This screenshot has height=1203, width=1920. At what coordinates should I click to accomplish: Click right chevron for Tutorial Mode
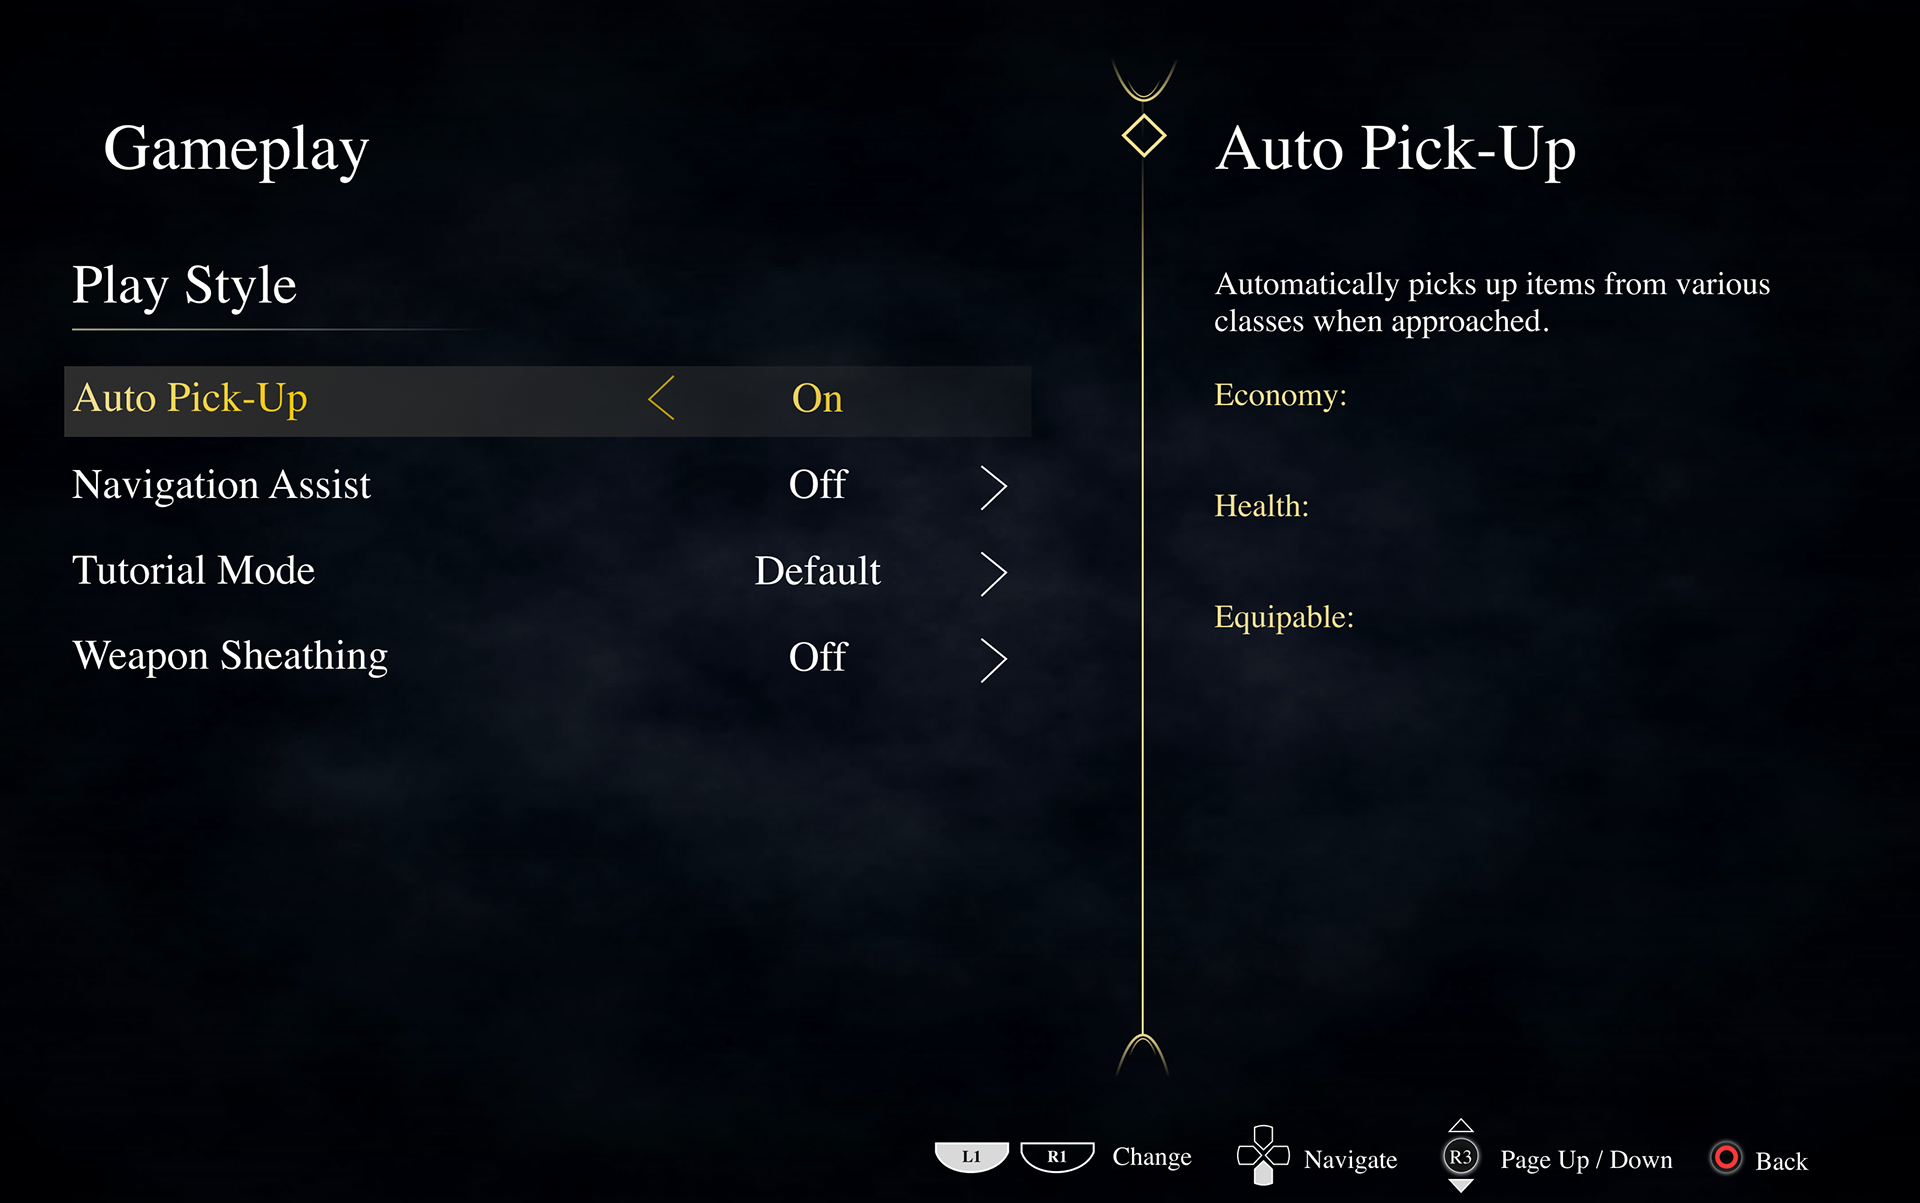tap(993, 573)
